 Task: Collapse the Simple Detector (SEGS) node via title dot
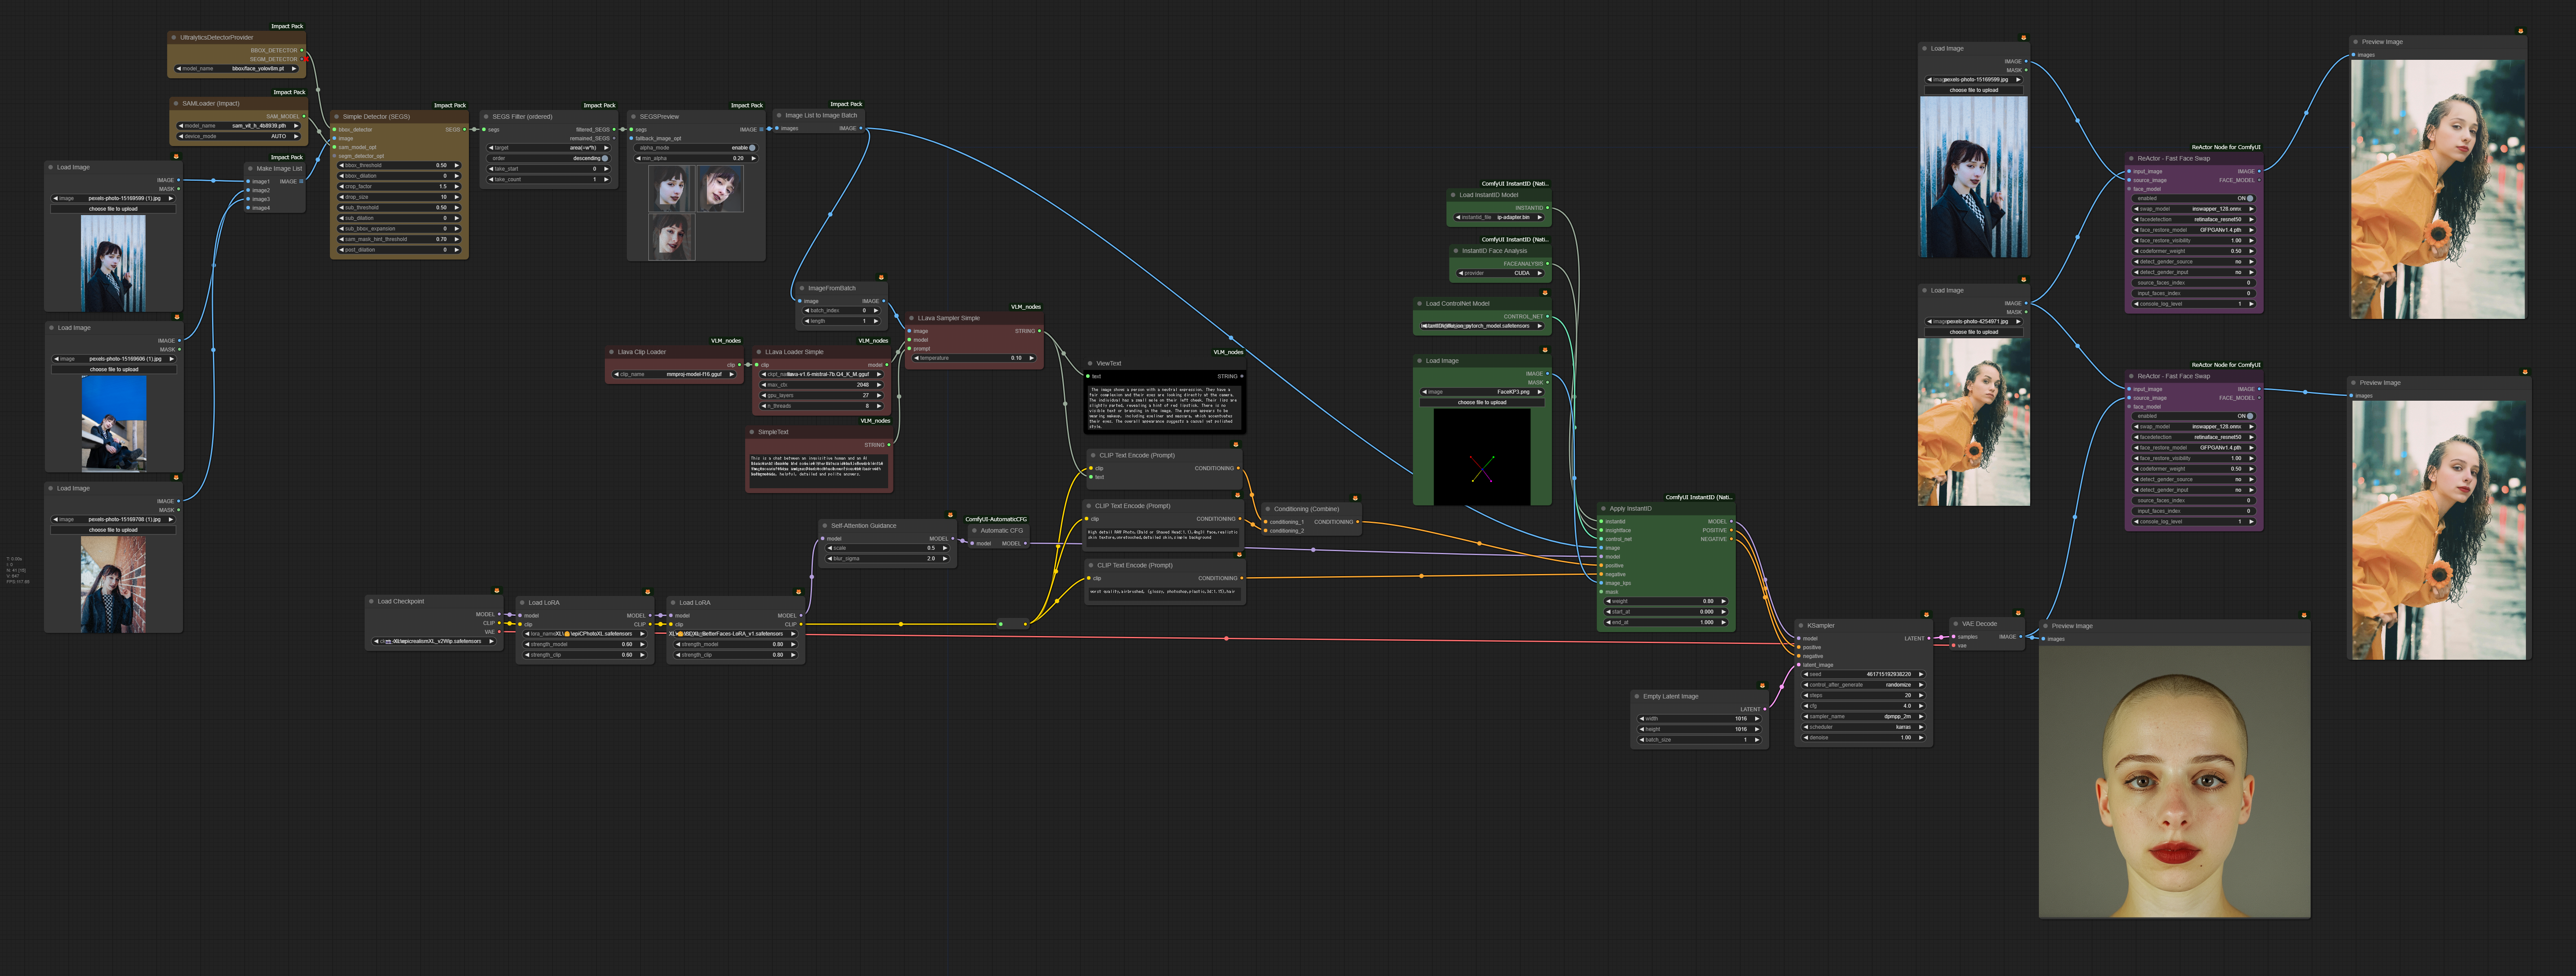pyautogui.click(x=337, y=117)
